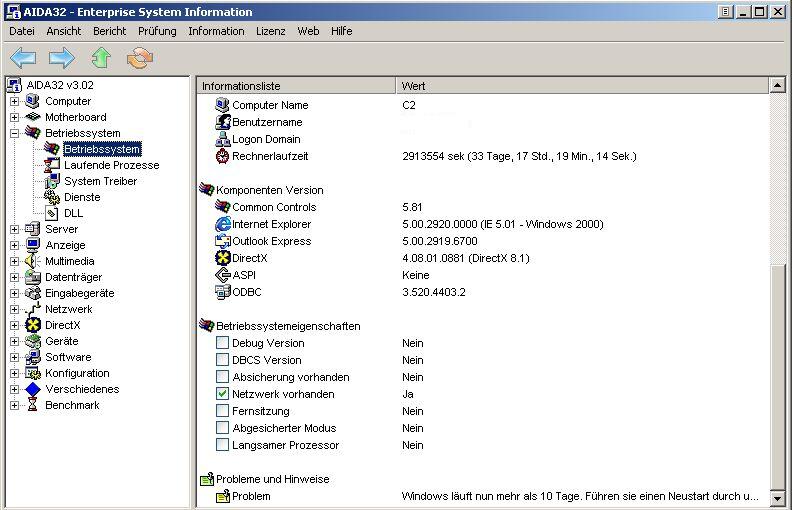Click the Internet Explorer icon in the list
The height and width of the screenshot is (510, 792).
click(223, 224)
